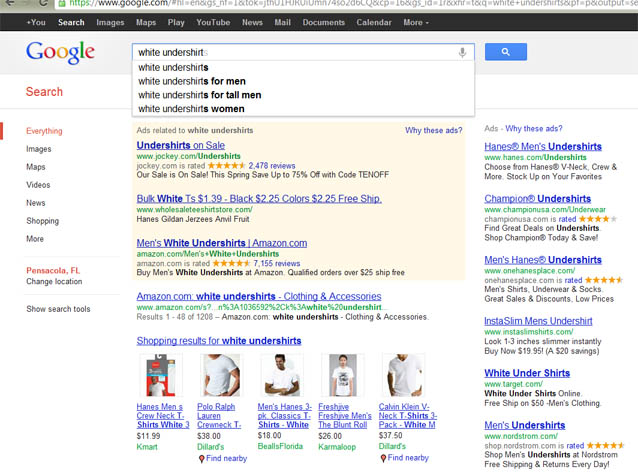Open News in the black top bar
Viewport: 638px width, 476px height.
click(252, 22)
